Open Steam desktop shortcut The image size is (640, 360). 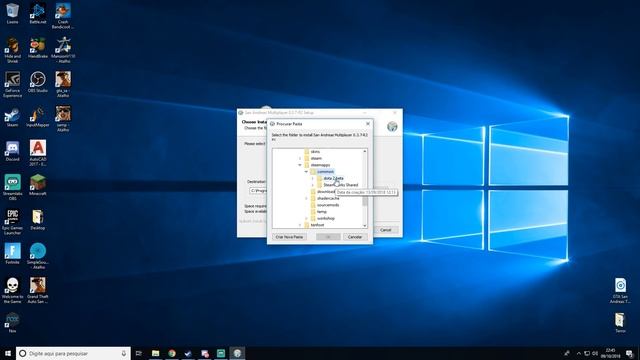tap(12, 117)
